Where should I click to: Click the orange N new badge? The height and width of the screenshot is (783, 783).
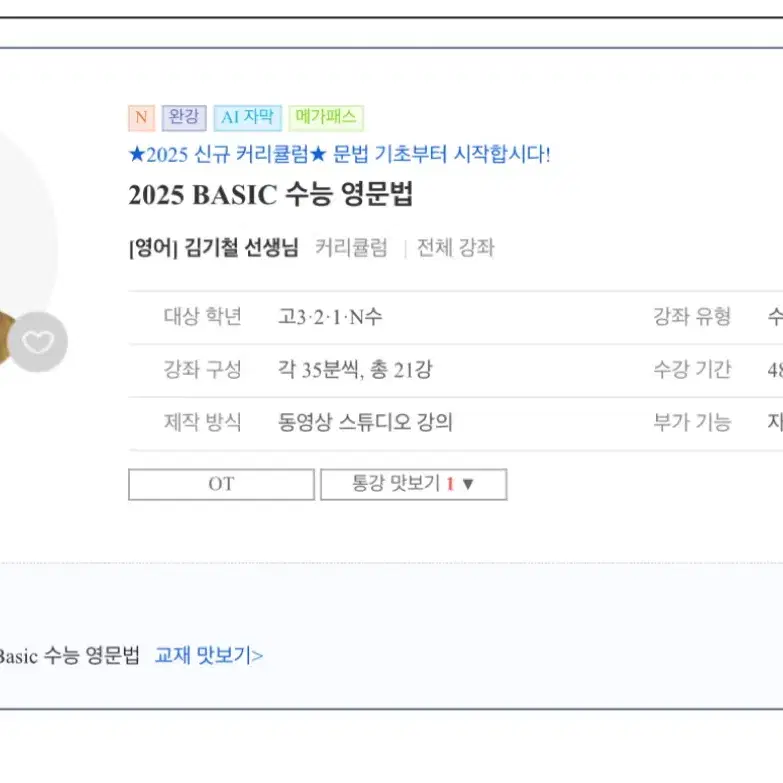[x=141, y=118]
